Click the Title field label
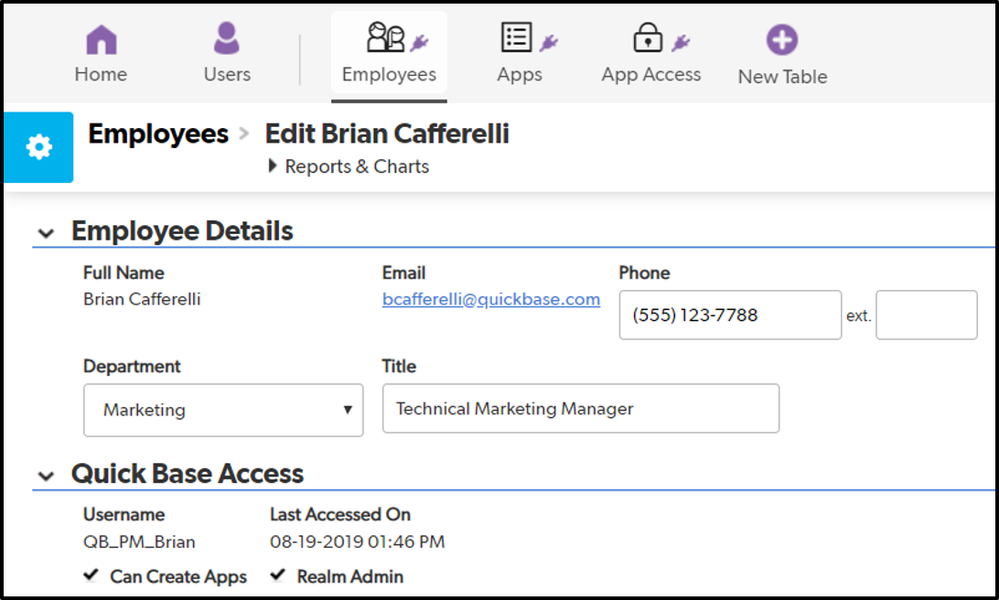 (x=399, y=366)
